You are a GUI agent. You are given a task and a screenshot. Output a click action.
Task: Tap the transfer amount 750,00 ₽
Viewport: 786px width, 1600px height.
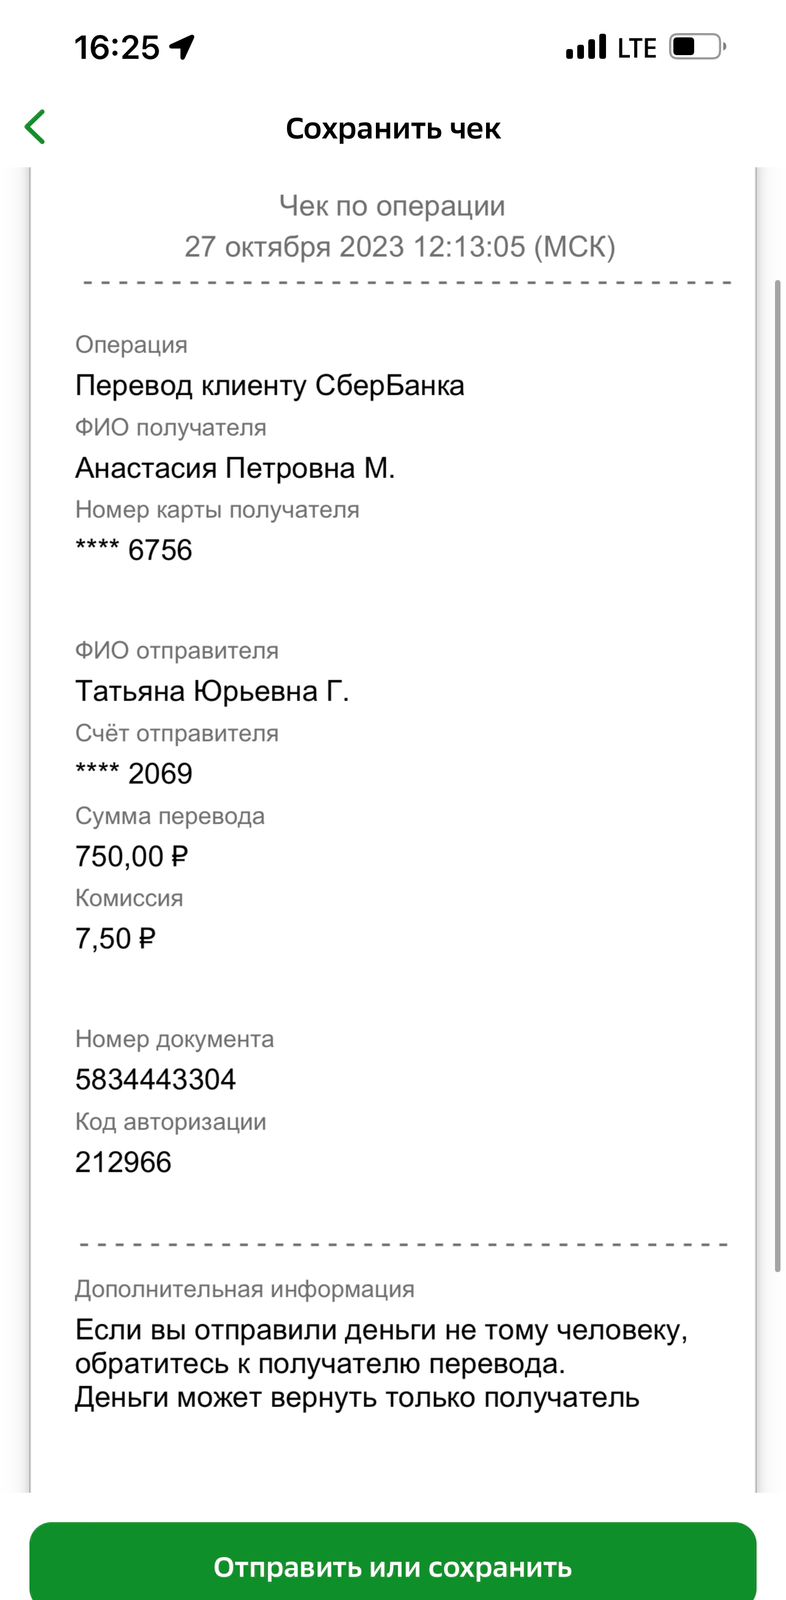click(x=132, y=856)
